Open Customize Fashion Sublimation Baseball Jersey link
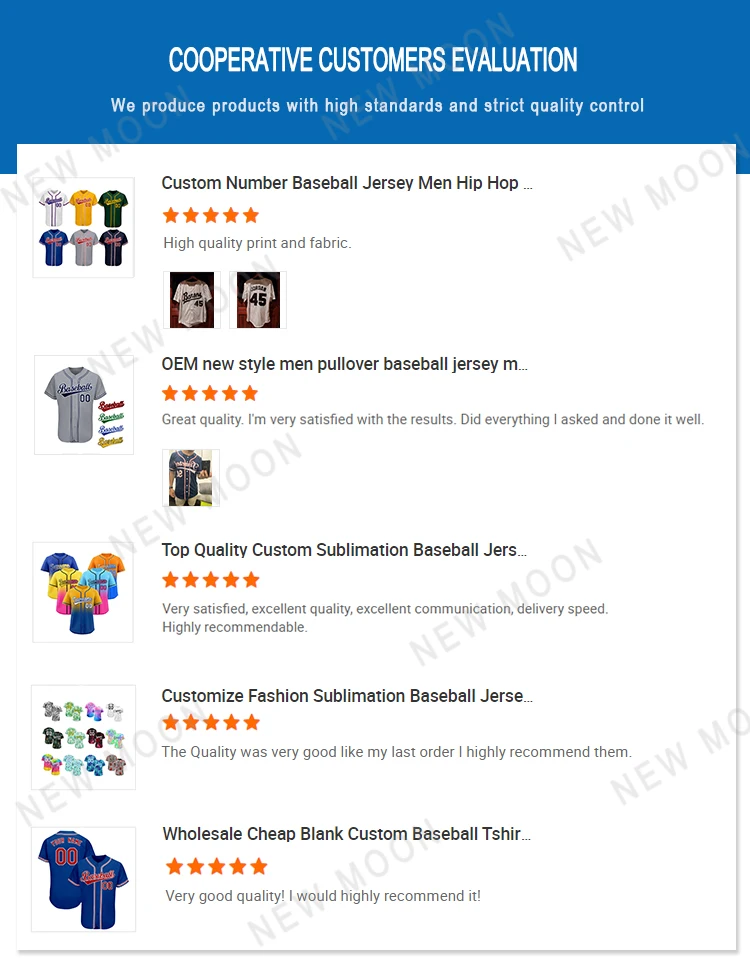This screenshot has height=968, width=750. coord(347,696)
